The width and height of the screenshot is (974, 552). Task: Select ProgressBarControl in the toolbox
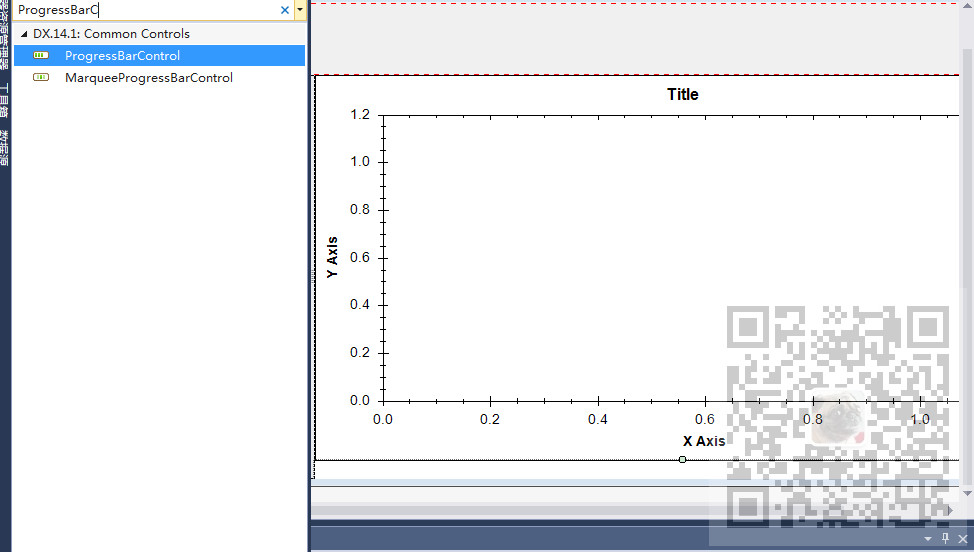[x=160, y=55]
